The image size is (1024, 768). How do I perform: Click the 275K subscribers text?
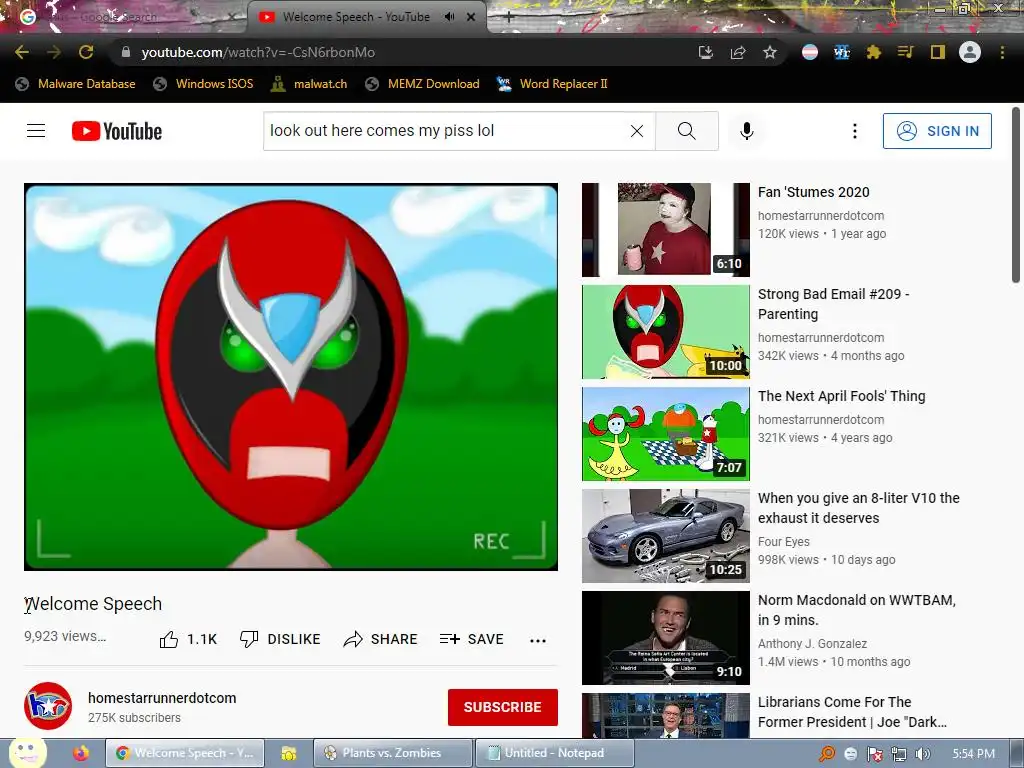point(135,718)
